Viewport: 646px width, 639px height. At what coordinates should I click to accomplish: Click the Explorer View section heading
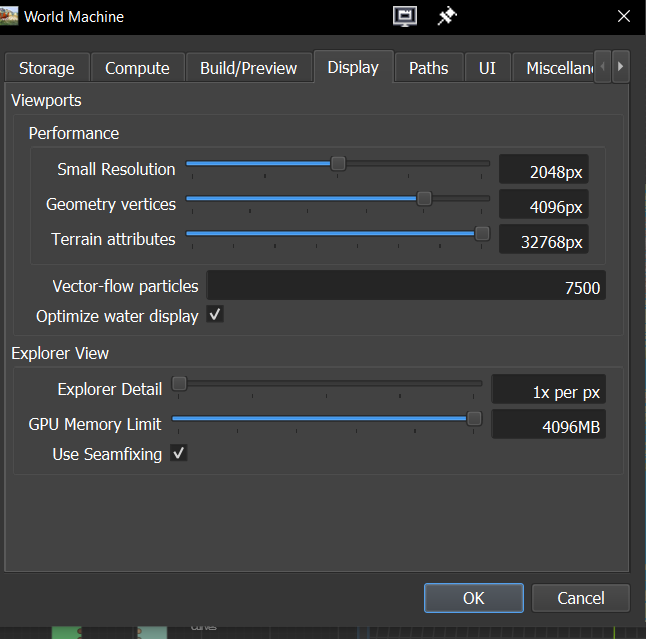(60, 353)
